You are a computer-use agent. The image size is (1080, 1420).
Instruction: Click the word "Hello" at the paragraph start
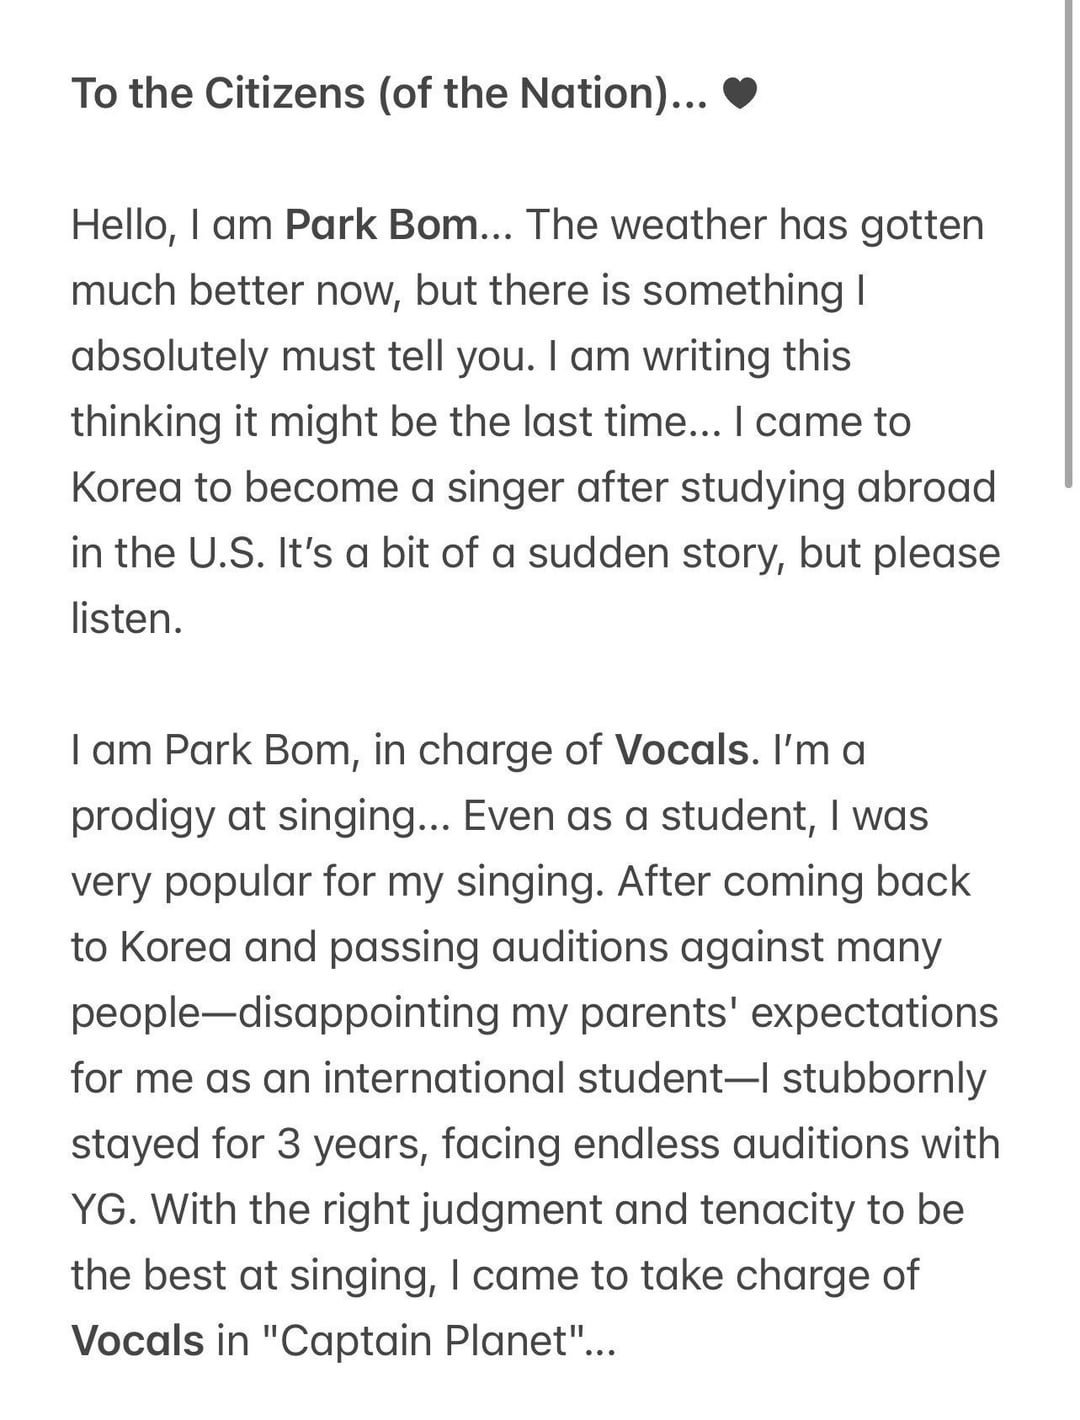[119, 224]
